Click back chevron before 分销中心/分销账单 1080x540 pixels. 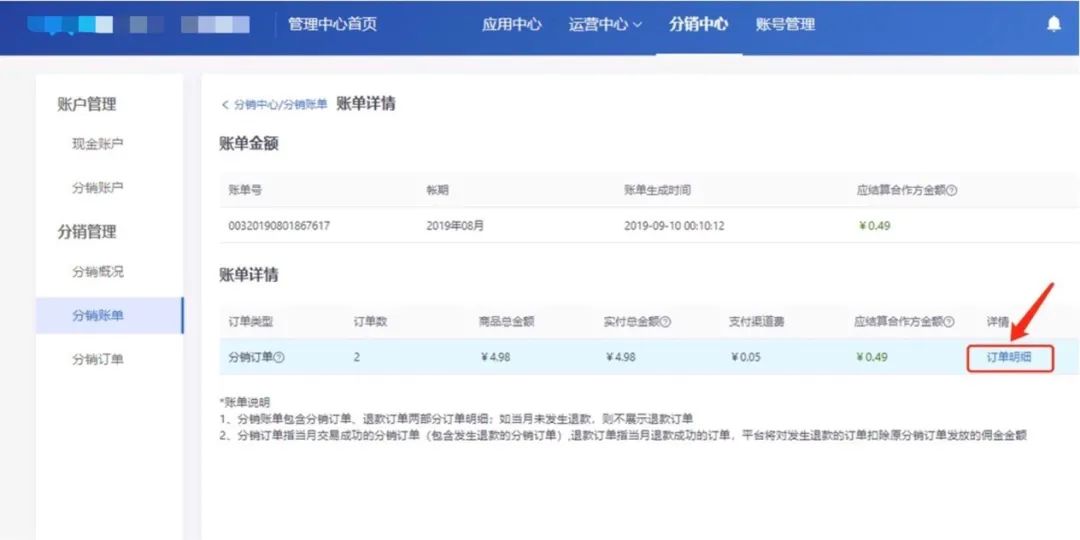point(225,105)
